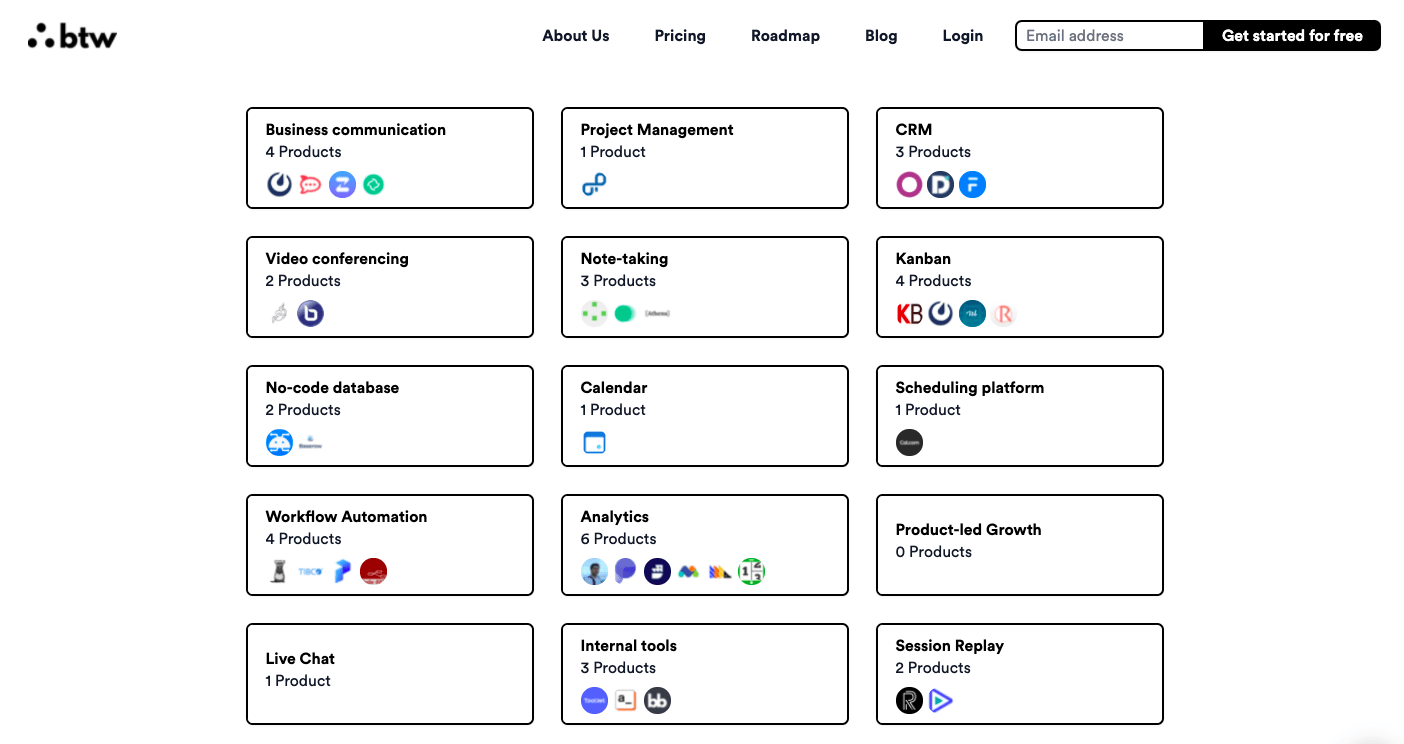Click the dark blue b icon under Video conferencing
The height and width of the screenshot is (744, 1404).
311,314
